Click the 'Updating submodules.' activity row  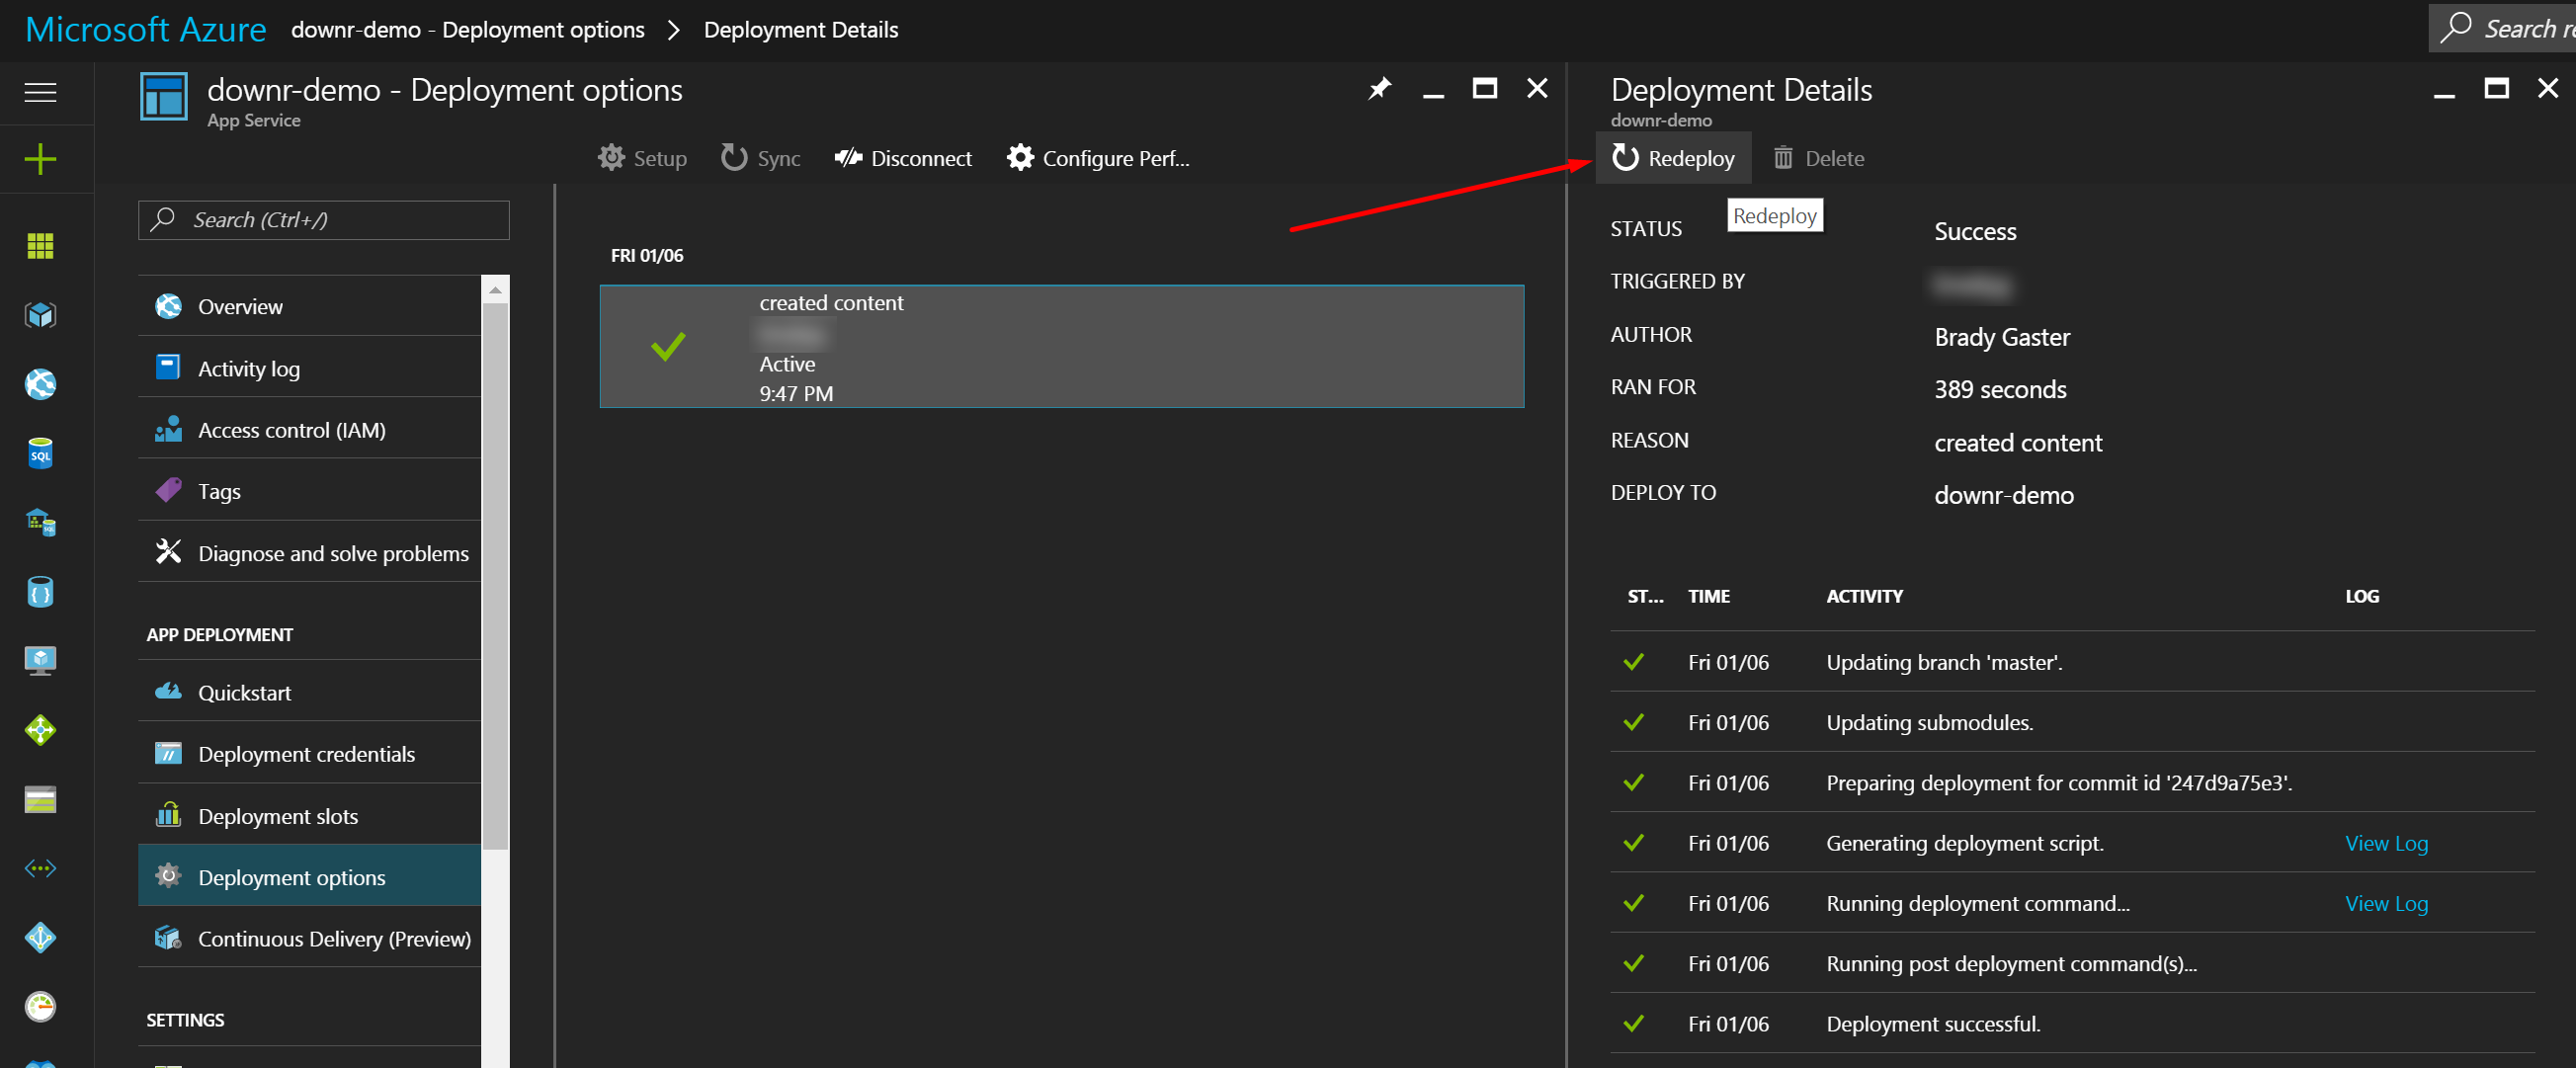click(x=2072, y=722)
